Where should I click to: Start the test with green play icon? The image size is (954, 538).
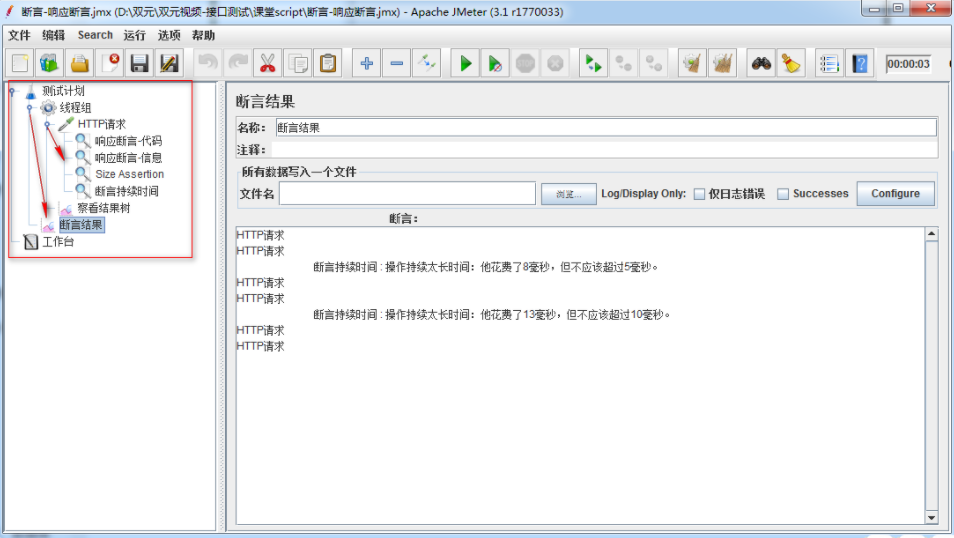click(x=465, y=63)
